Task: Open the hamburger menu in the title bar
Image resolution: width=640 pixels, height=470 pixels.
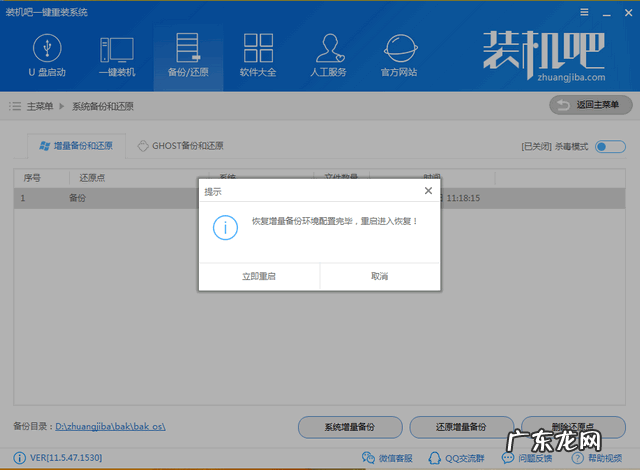Action: 584,12
